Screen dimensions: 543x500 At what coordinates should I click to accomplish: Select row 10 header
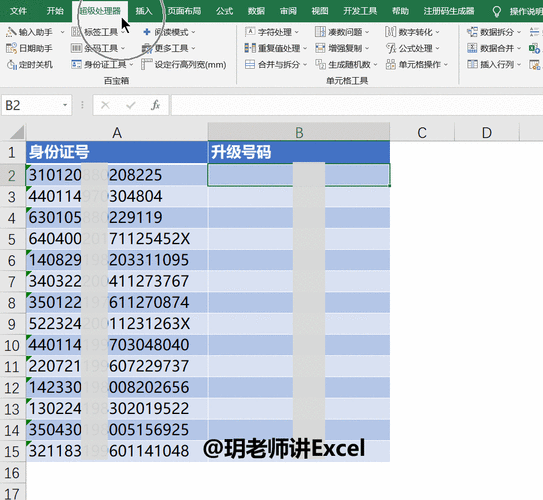click(12, 345)
